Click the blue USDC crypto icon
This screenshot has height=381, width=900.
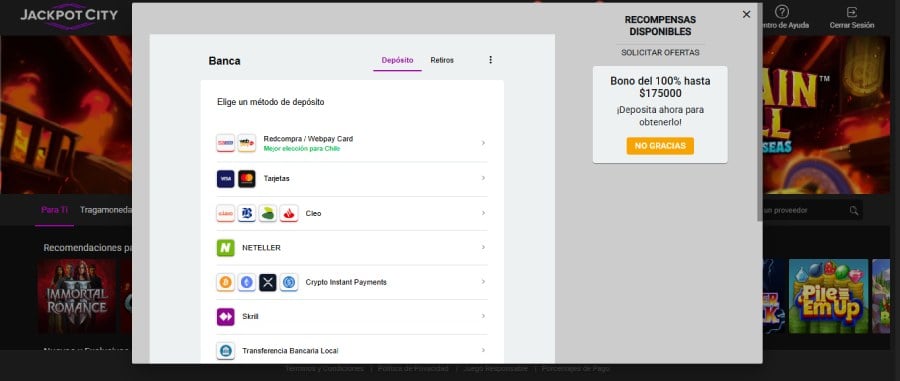pyautogui.click(x=289, y=282)
